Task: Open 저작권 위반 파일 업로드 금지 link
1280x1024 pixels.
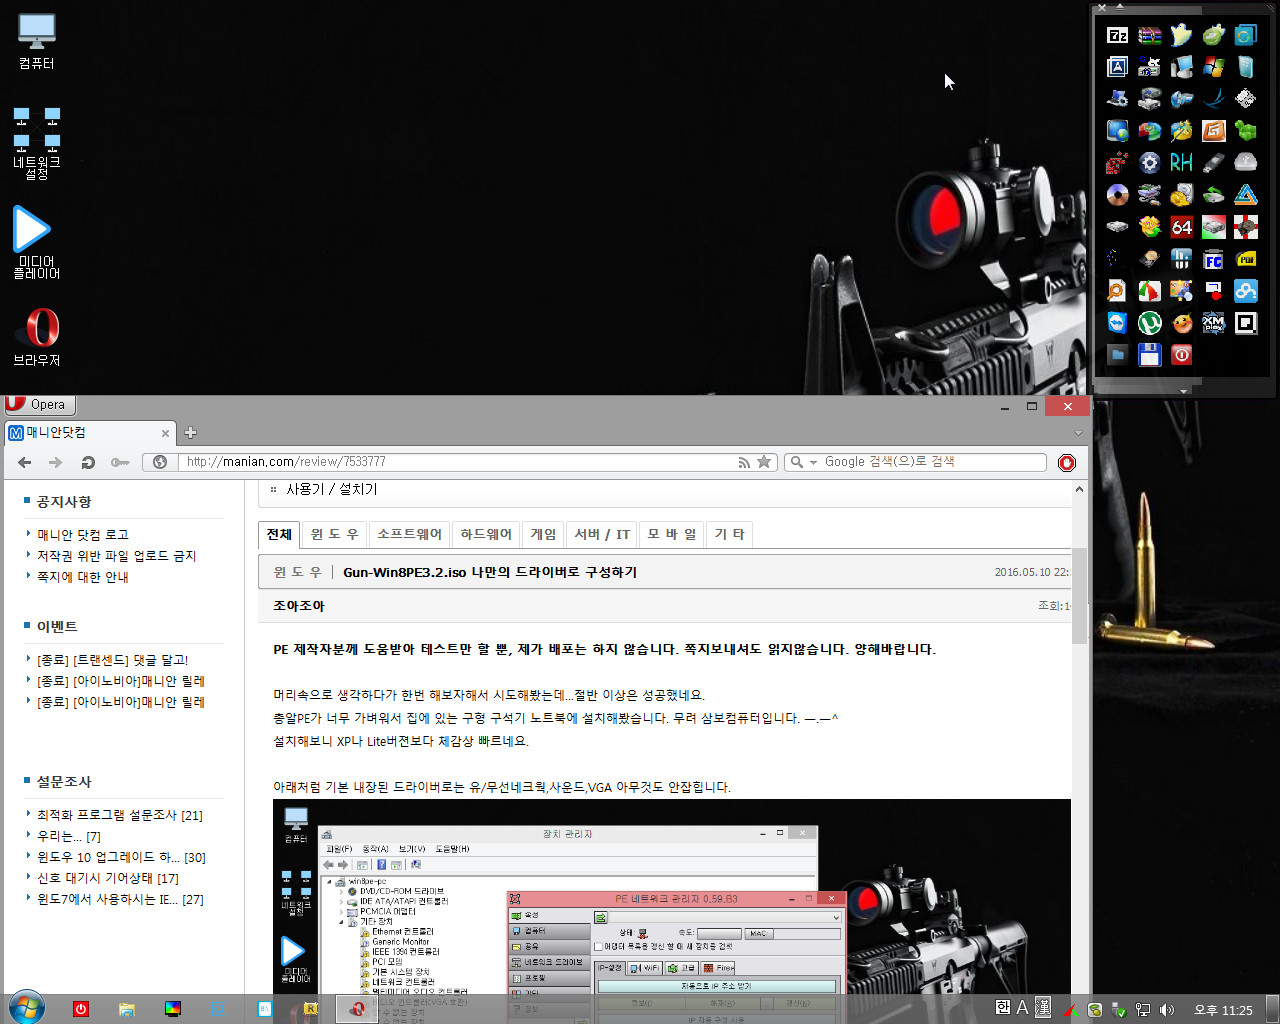Action: pyautogui.click(x=117, y=556)
